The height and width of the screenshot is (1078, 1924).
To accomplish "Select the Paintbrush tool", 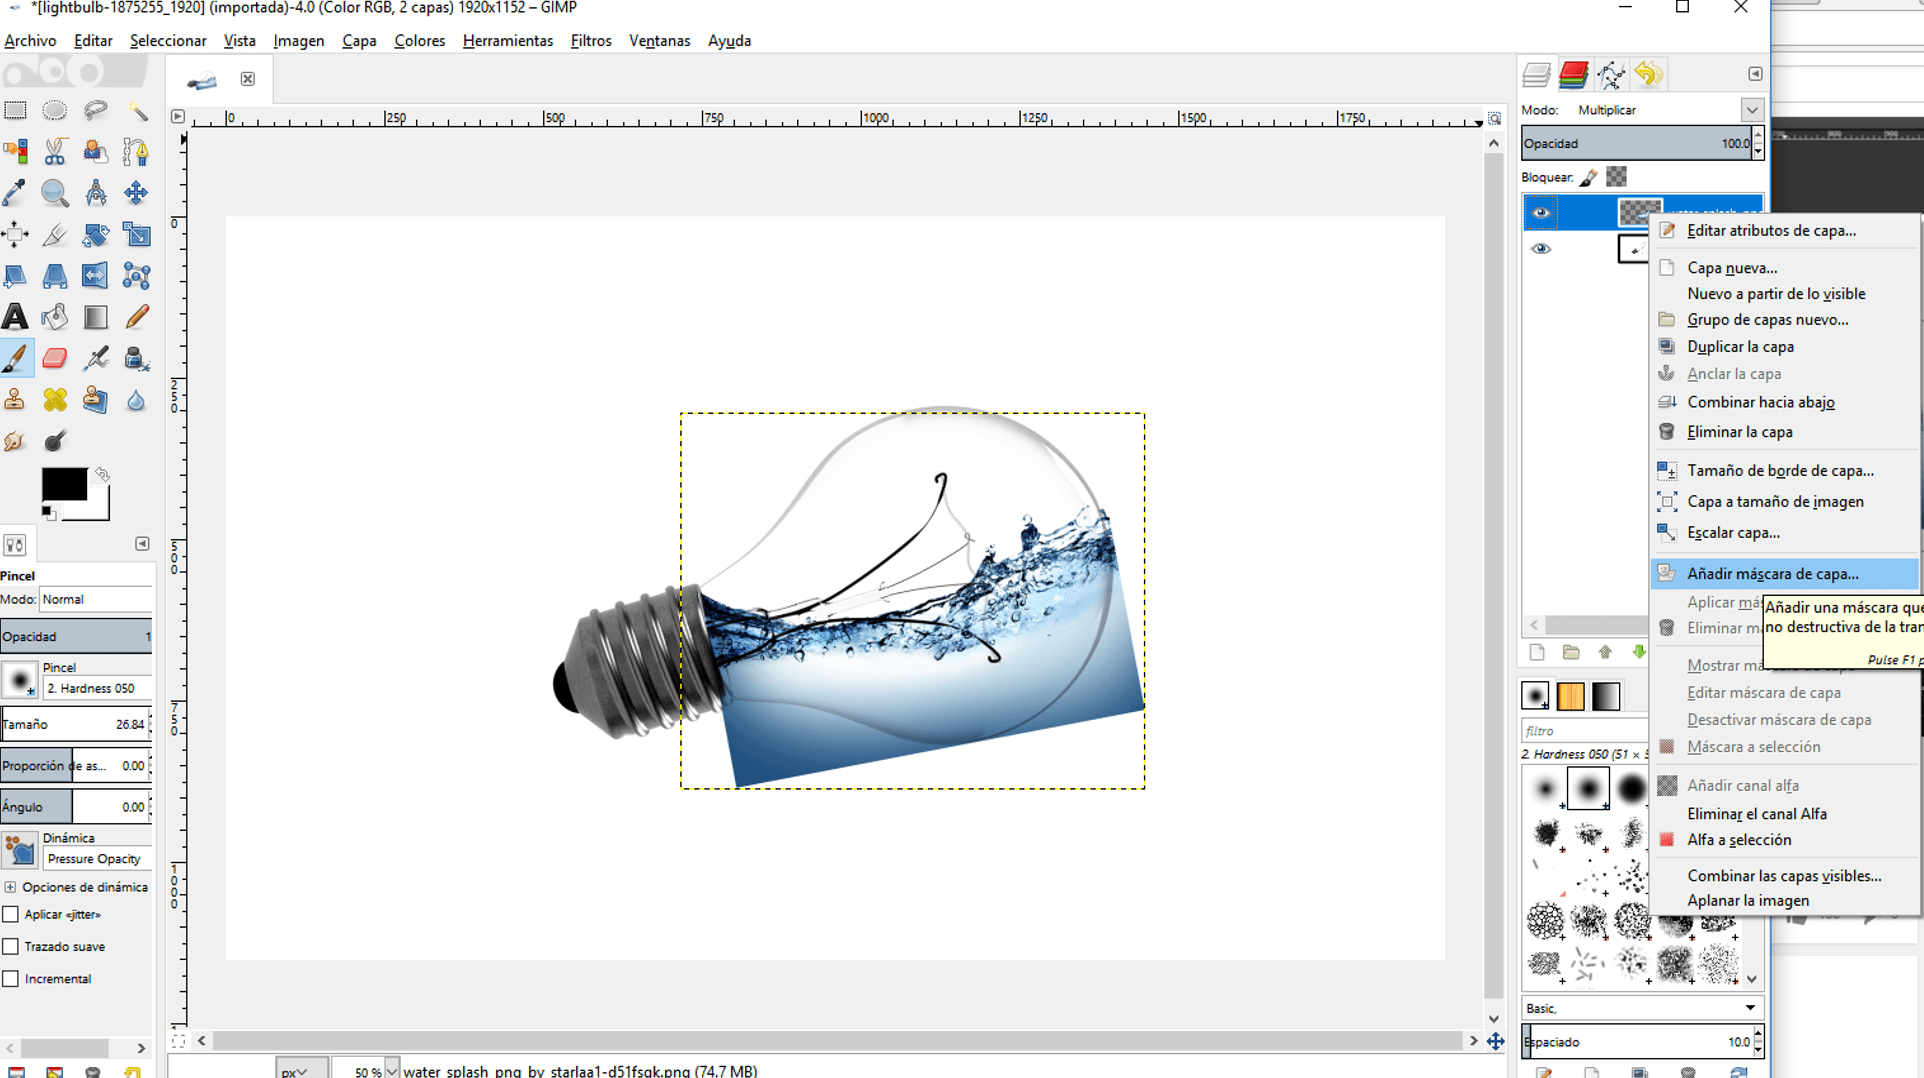I will (x=15, y=358).
